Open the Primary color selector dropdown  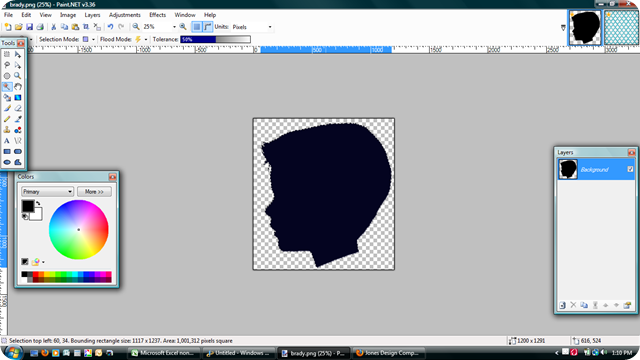point(47,192)
